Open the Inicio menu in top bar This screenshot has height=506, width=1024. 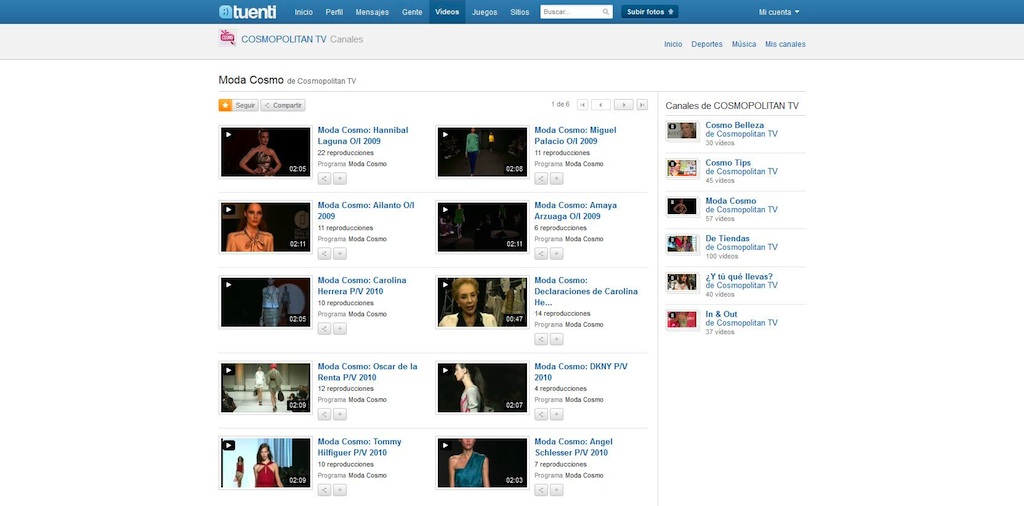(x=304, y=12)
